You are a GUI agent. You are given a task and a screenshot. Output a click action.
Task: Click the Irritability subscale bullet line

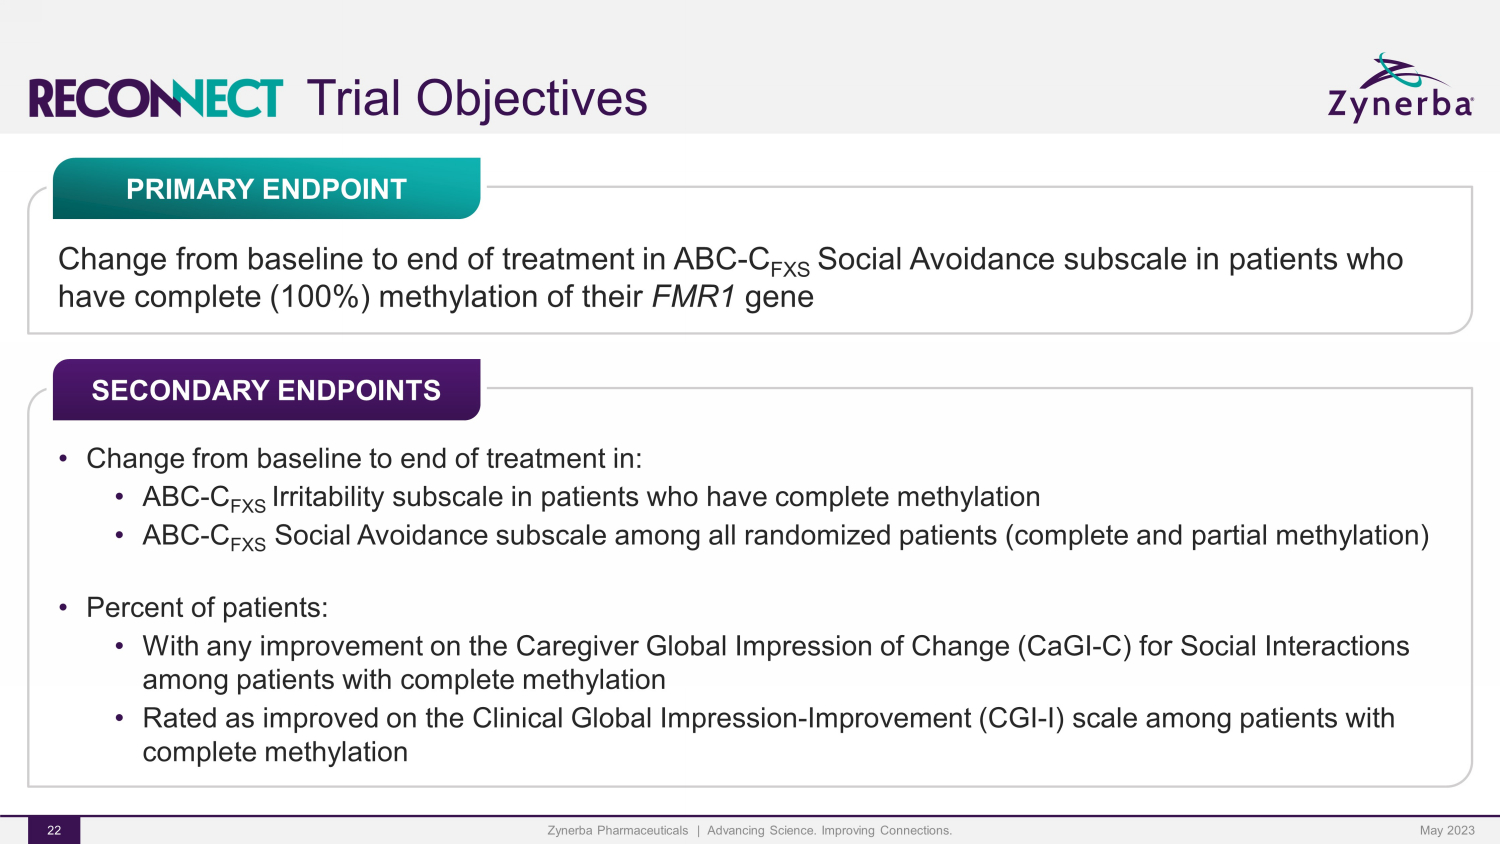[x=590, y=497]
